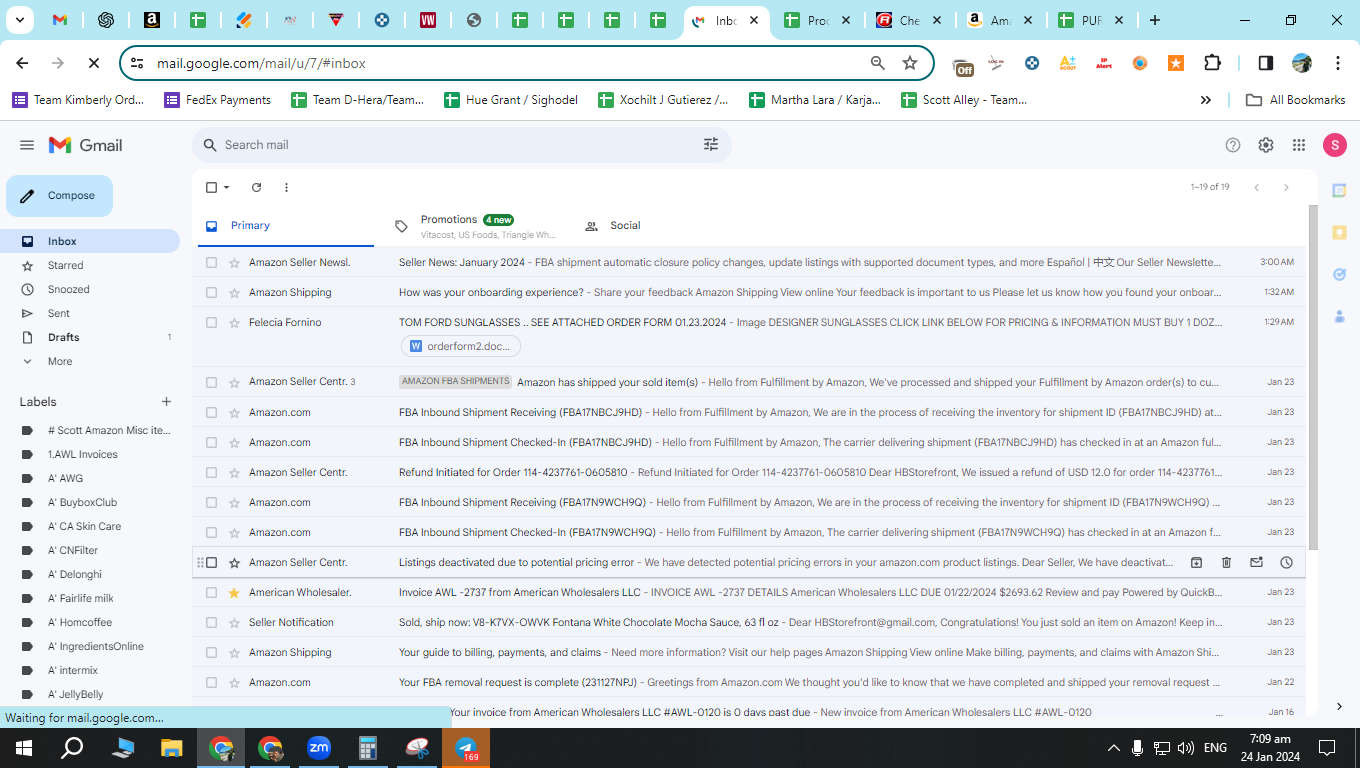Screen dimensions: 1360x768
Task: Open the All Bookmarks folder
Action: pos(1296,100)
